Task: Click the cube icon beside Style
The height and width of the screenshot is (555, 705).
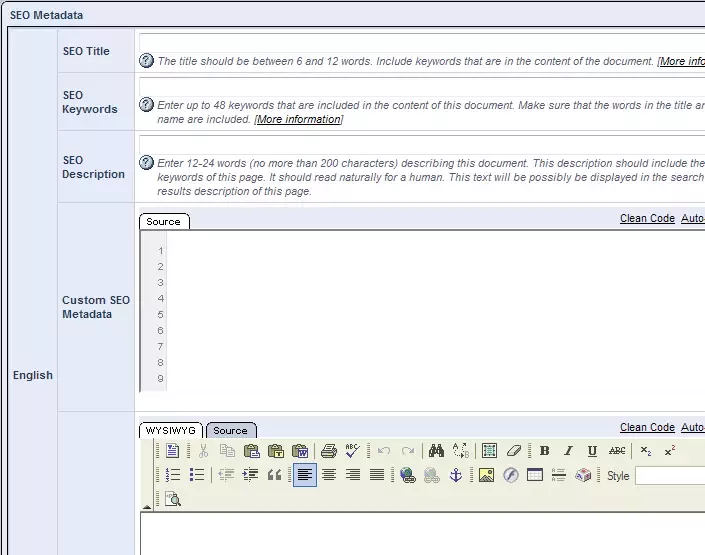Action: pyautogui.click(x=583, y=475)
